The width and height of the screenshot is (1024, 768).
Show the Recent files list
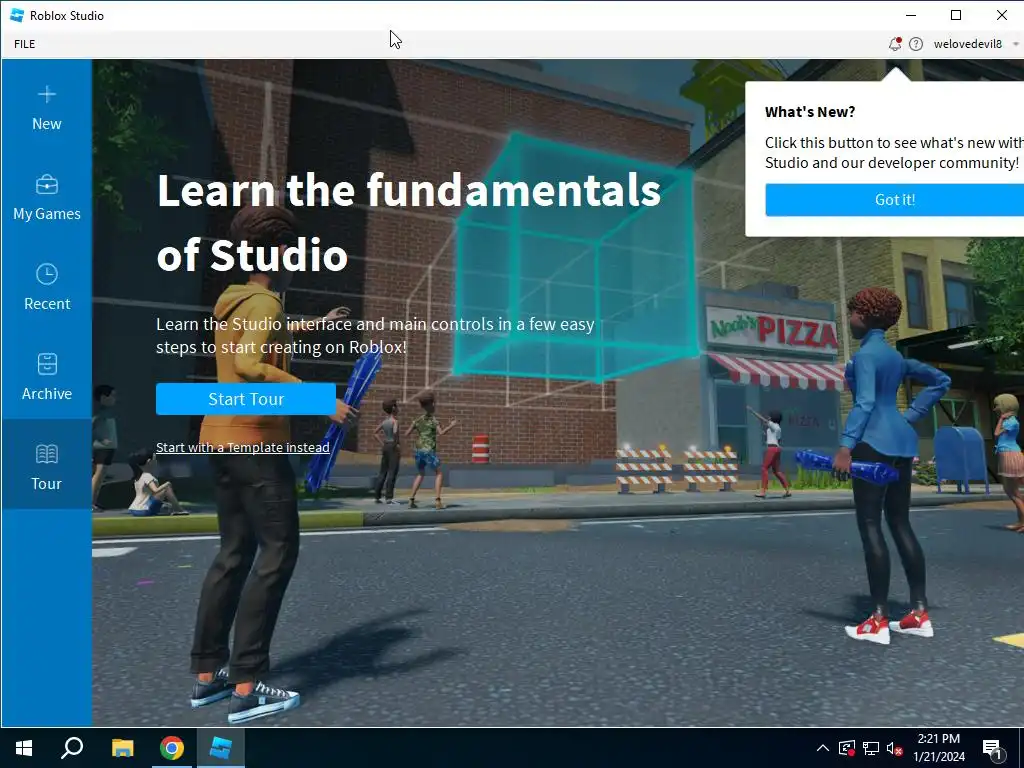click(x=46, y=287)
